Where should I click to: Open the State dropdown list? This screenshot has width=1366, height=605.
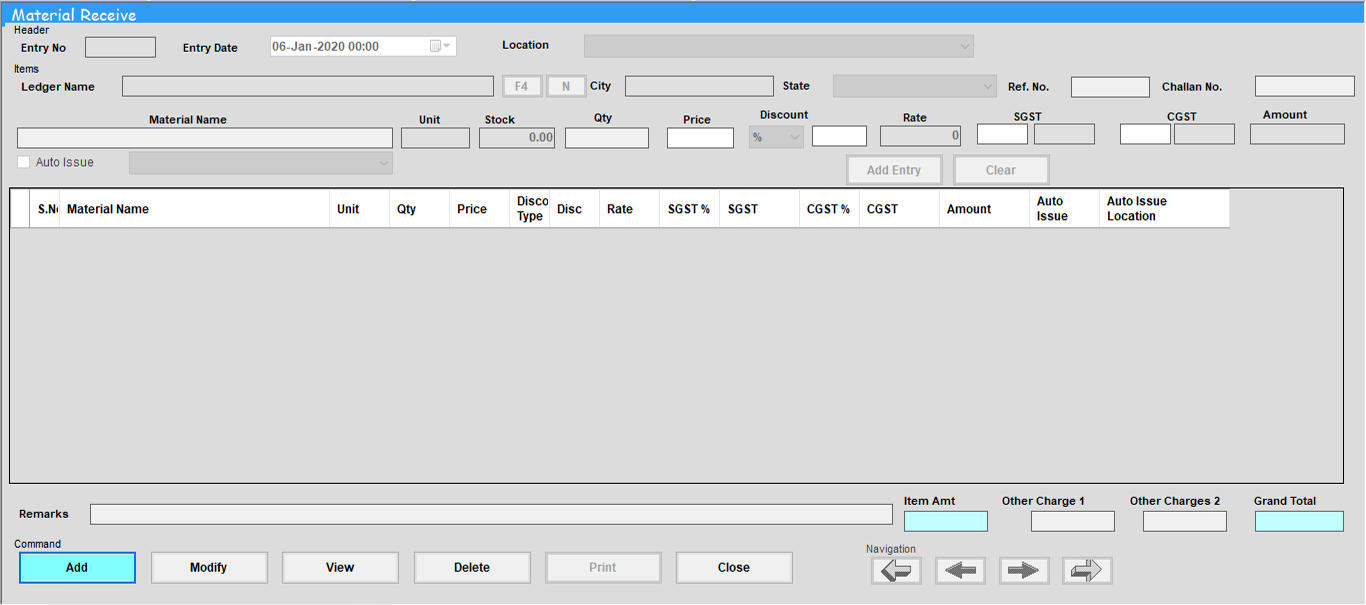pos(987,87)
